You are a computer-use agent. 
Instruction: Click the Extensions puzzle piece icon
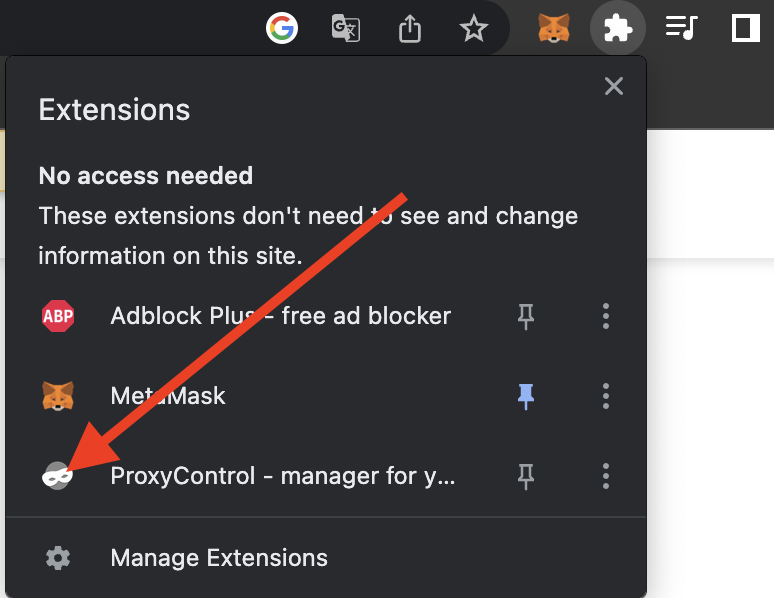coord(618,28)
